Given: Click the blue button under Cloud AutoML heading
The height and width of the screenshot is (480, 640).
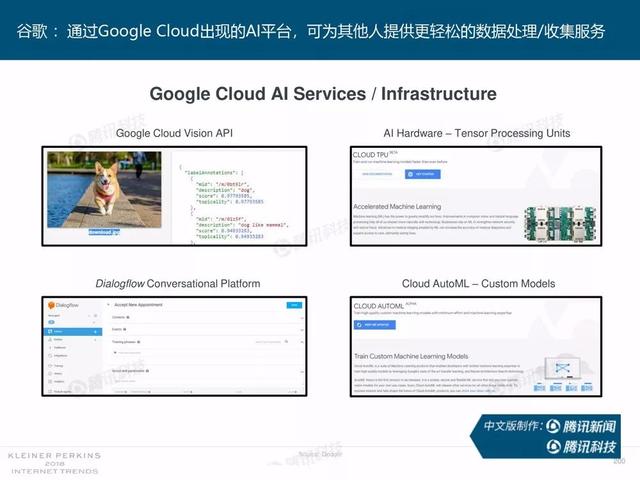Looking at the screenshot, I should (x=374, y=325).
